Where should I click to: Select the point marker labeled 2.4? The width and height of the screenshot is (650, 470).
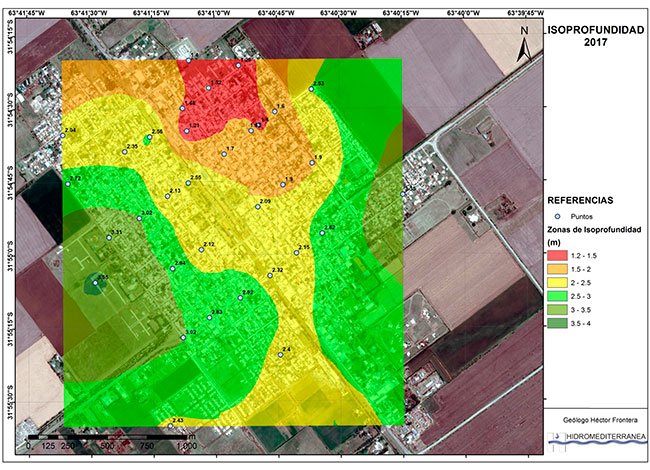point(280,355)
